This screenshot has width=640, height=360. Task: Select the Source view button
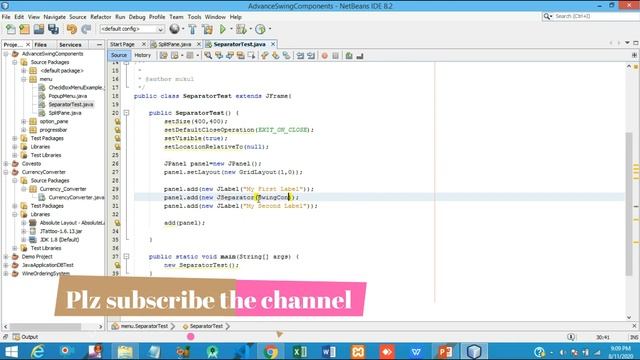pos(119,56)
